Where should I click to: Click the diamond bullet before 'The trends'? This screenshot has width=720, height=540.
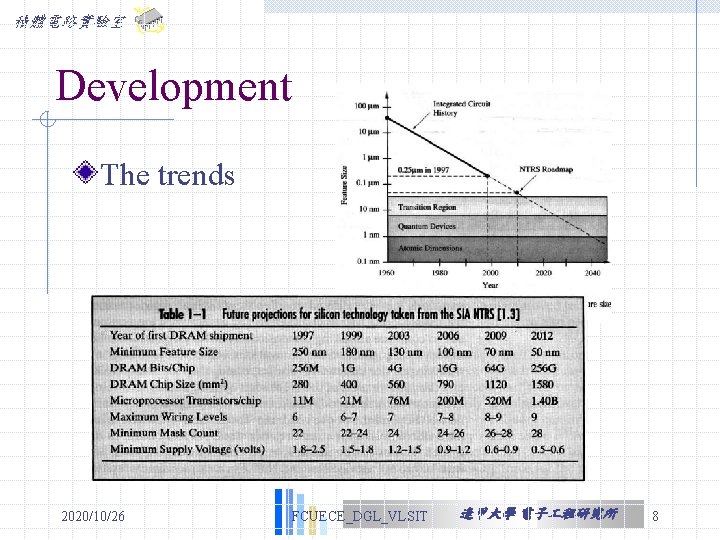pyautogui.click(x=85, y=172)
